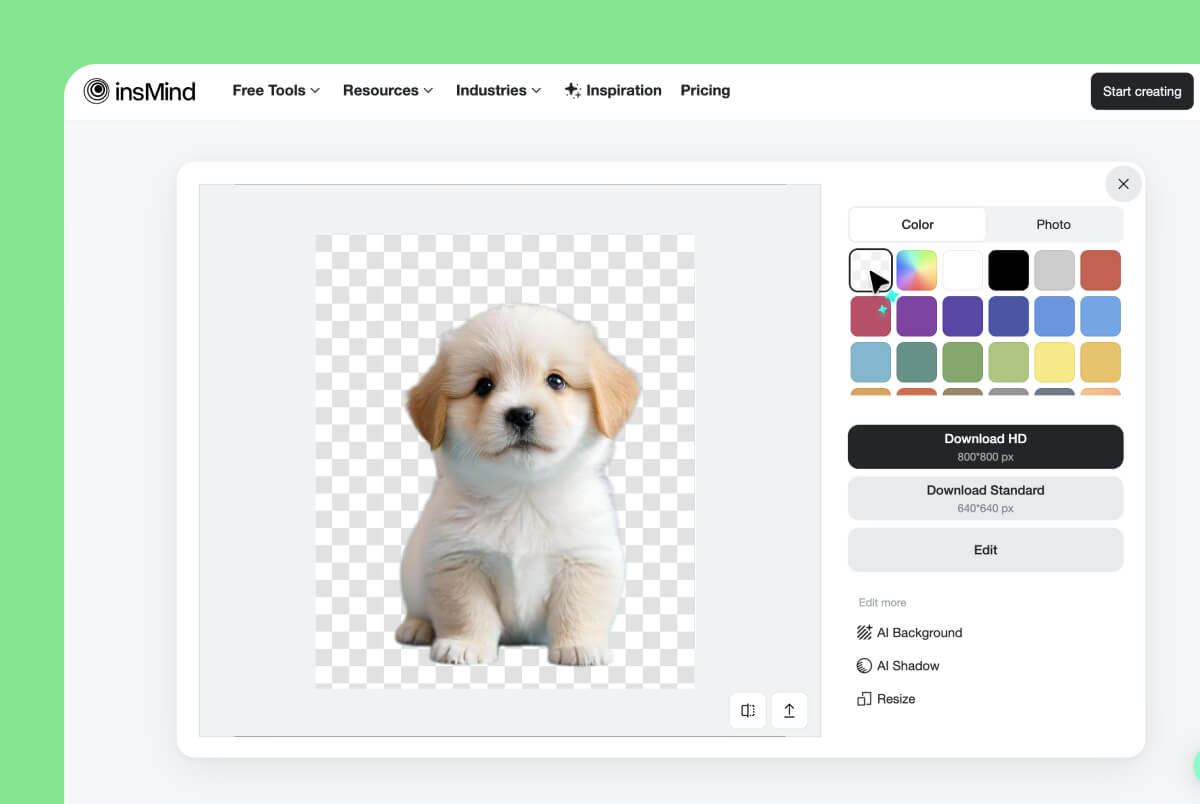
Task: Pick the olive green swatch
Action: [962, 362]
